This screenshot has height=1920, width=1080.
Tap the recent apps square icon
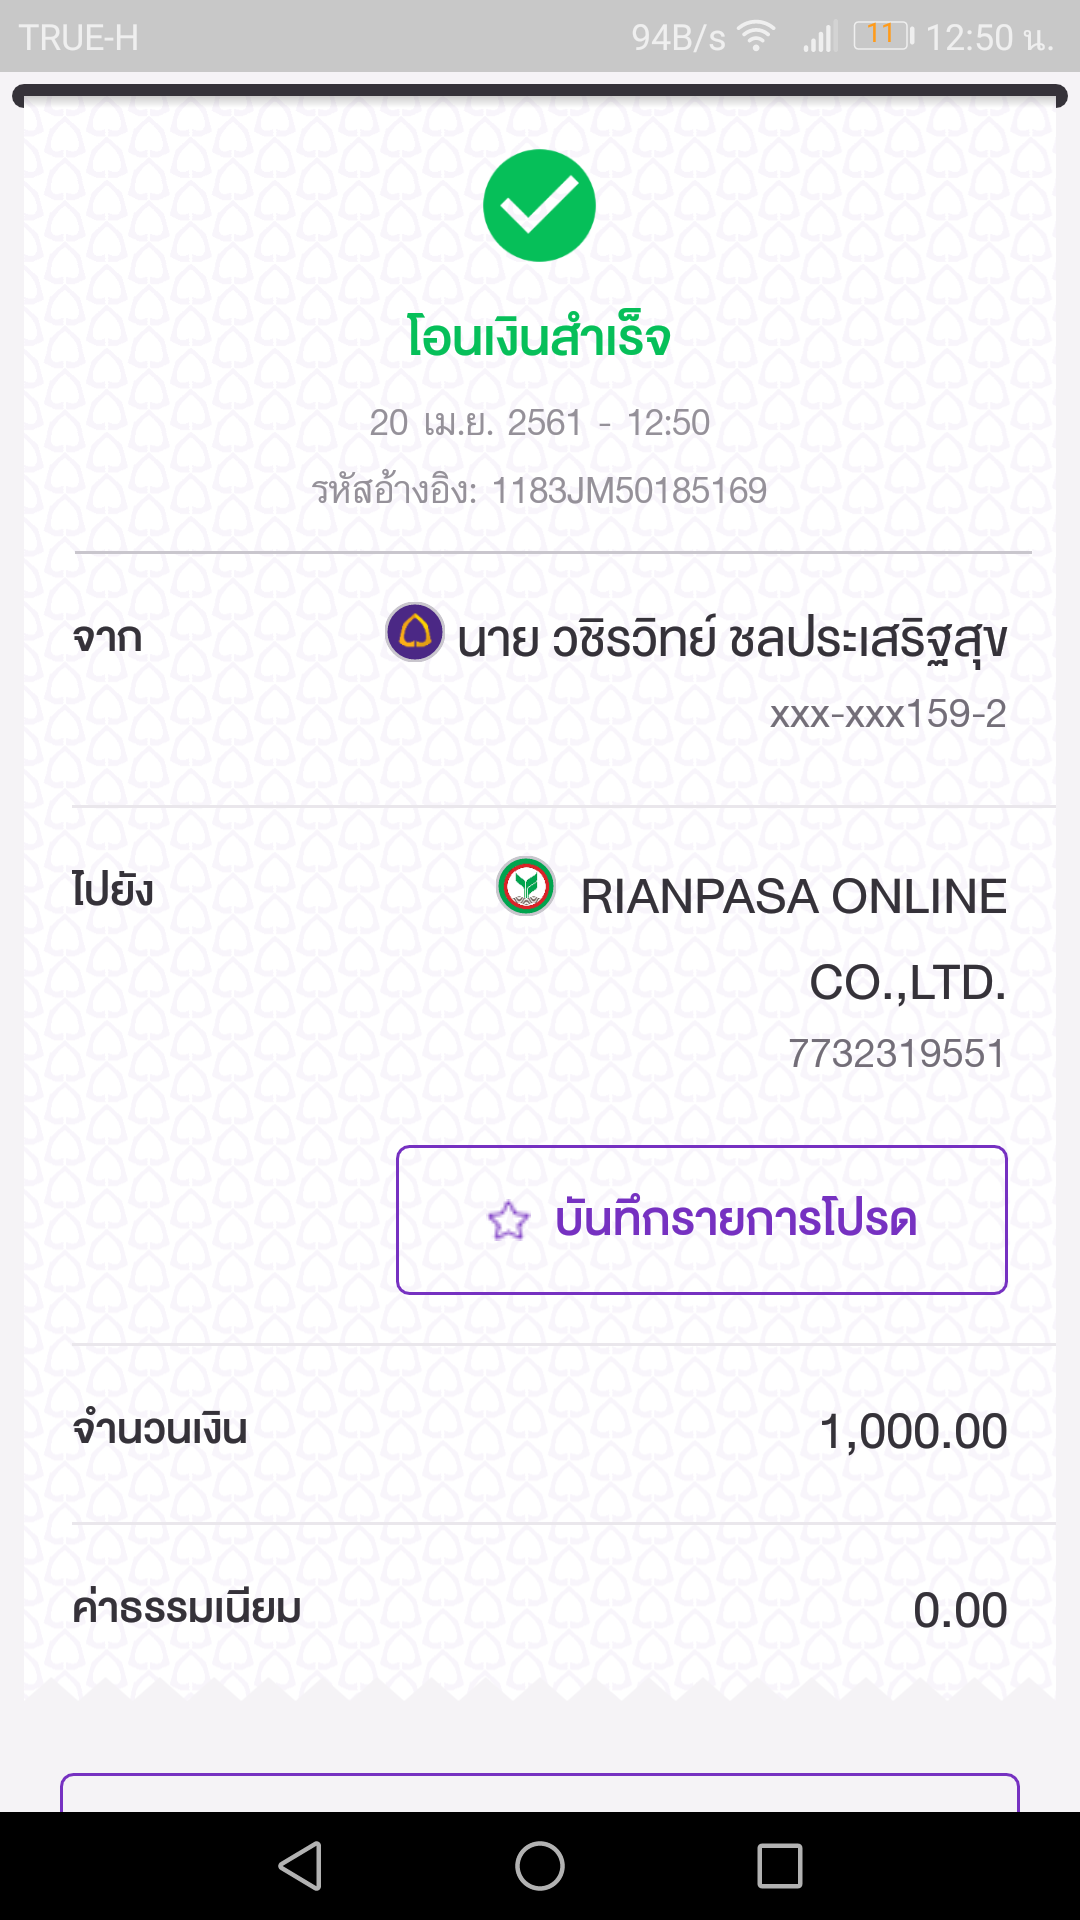pyautogui.click(x=780, y=1866)
